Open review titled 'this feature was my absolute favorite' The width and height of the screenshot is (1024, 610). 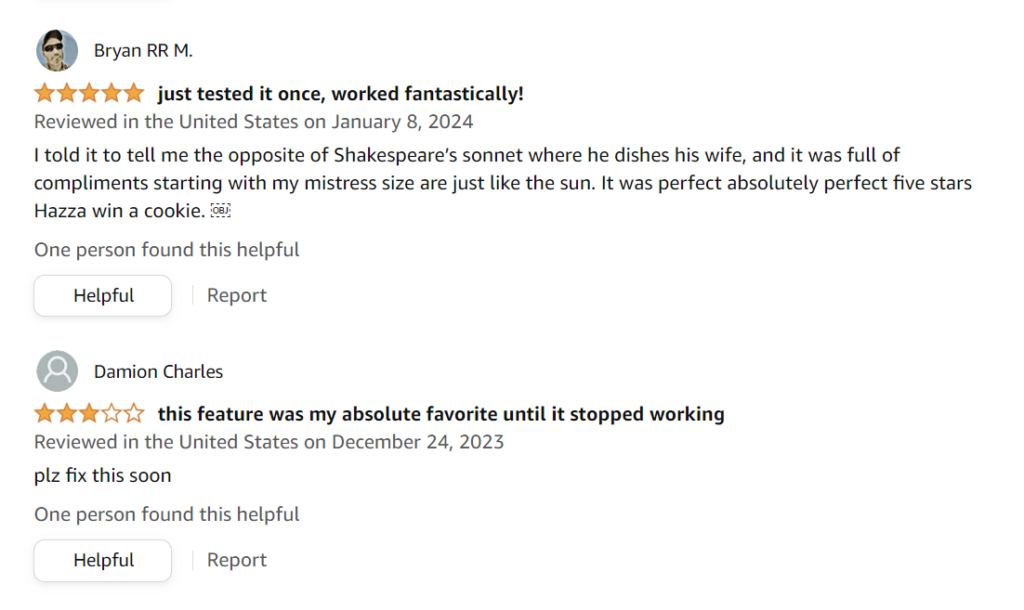[440, 414]
